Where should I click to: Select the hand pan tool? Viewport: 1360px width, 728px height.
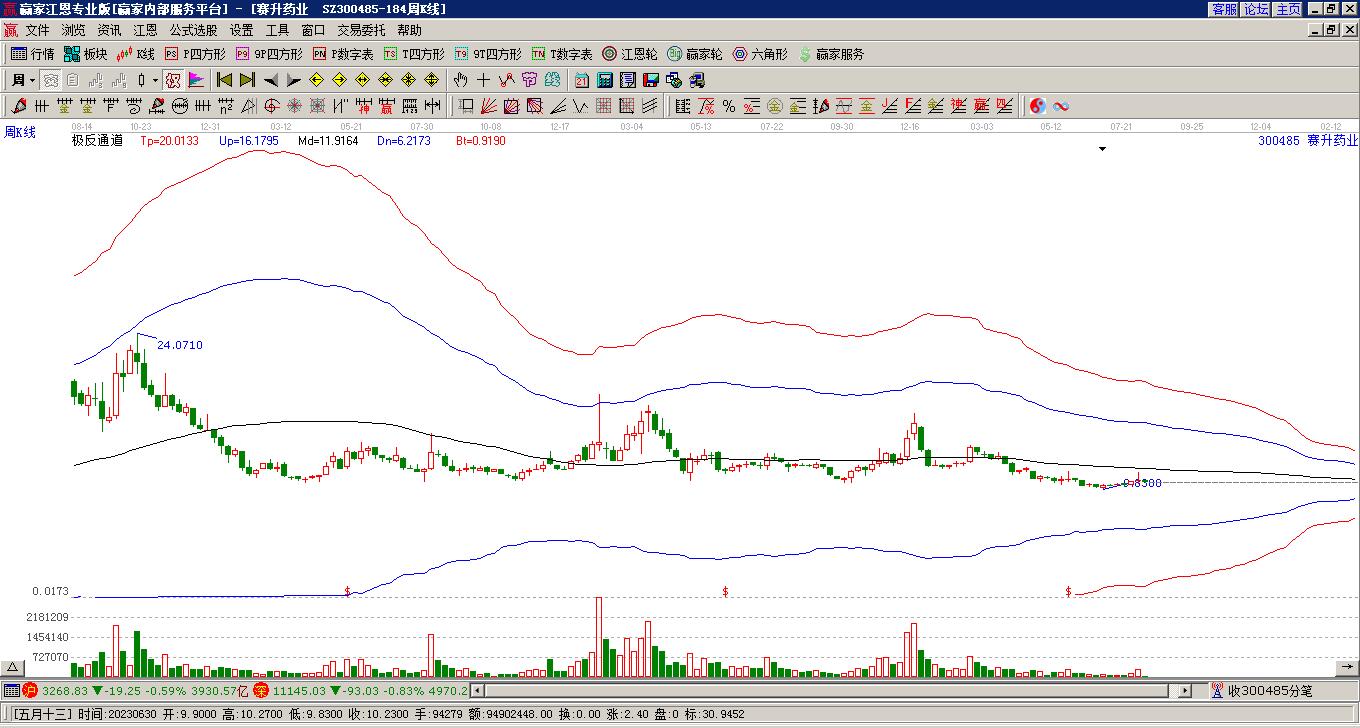460,80
